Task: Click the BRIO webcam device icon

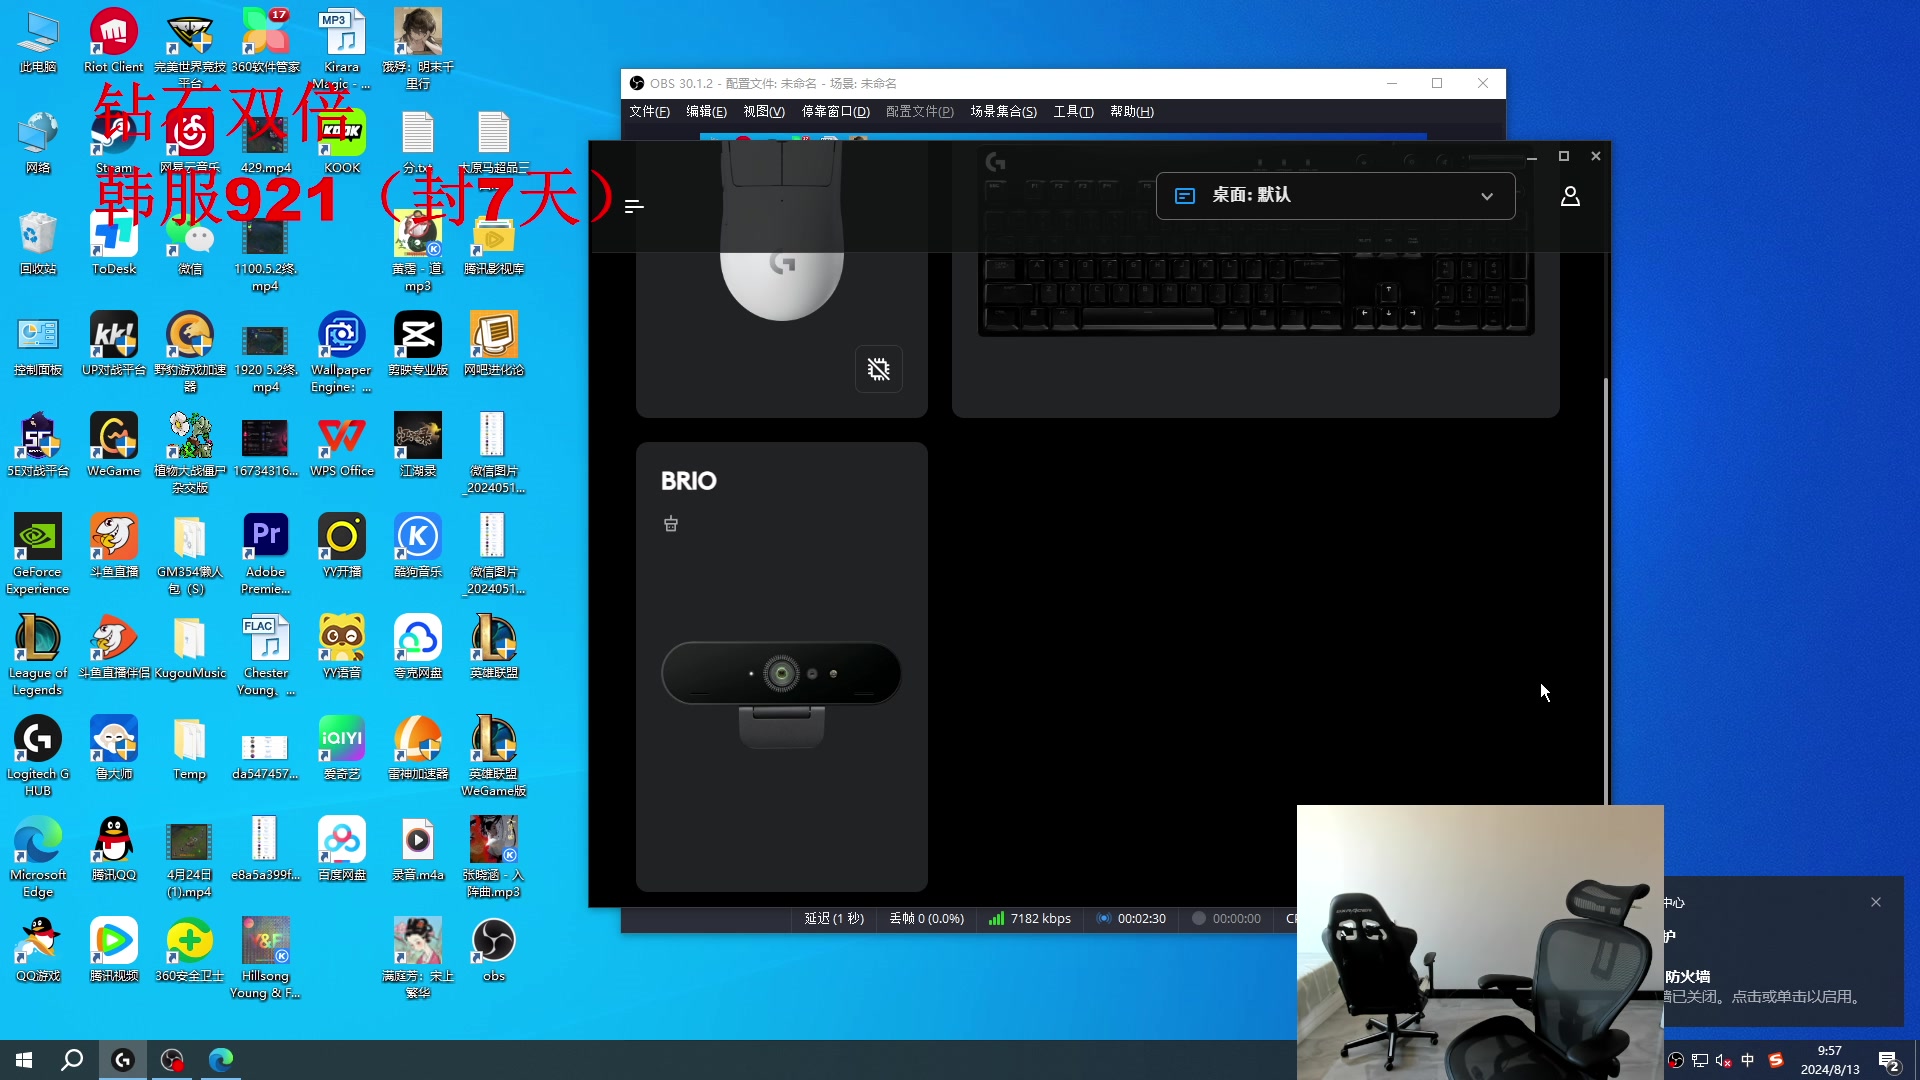Action: 781,673
